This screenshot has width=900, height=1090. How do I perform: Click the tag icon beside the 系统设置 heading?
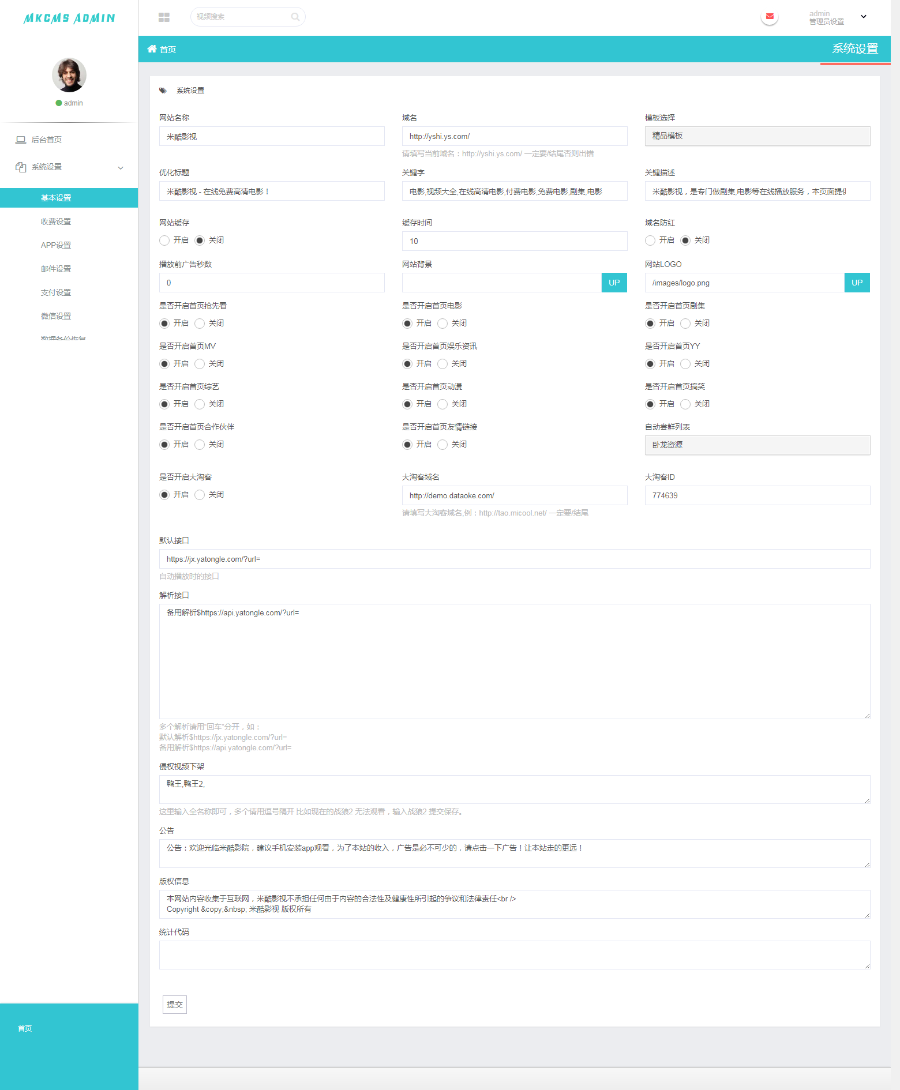(x=163, y=90)
